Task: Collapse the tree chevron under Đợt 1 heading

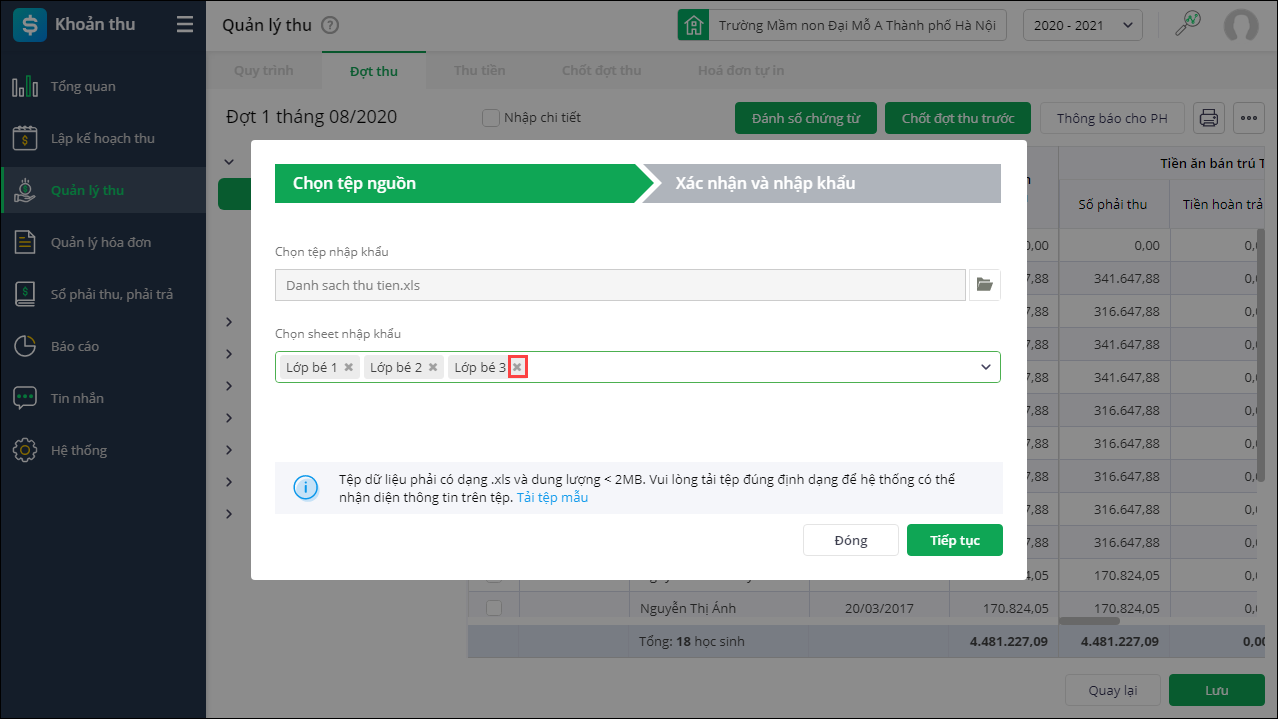Action: click(x=229, y=161)
